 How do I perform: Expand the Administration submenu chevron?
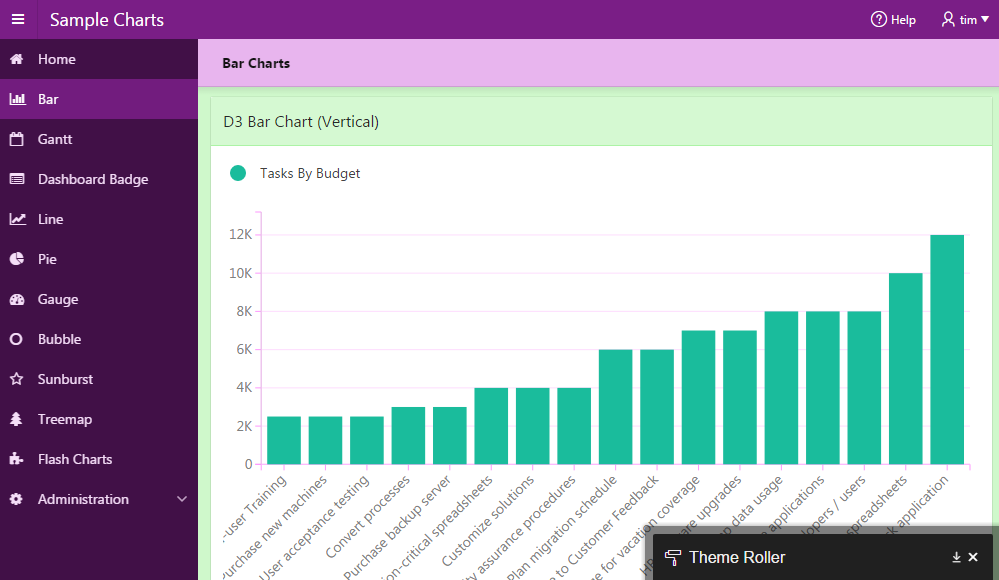(x=181, y=499)
